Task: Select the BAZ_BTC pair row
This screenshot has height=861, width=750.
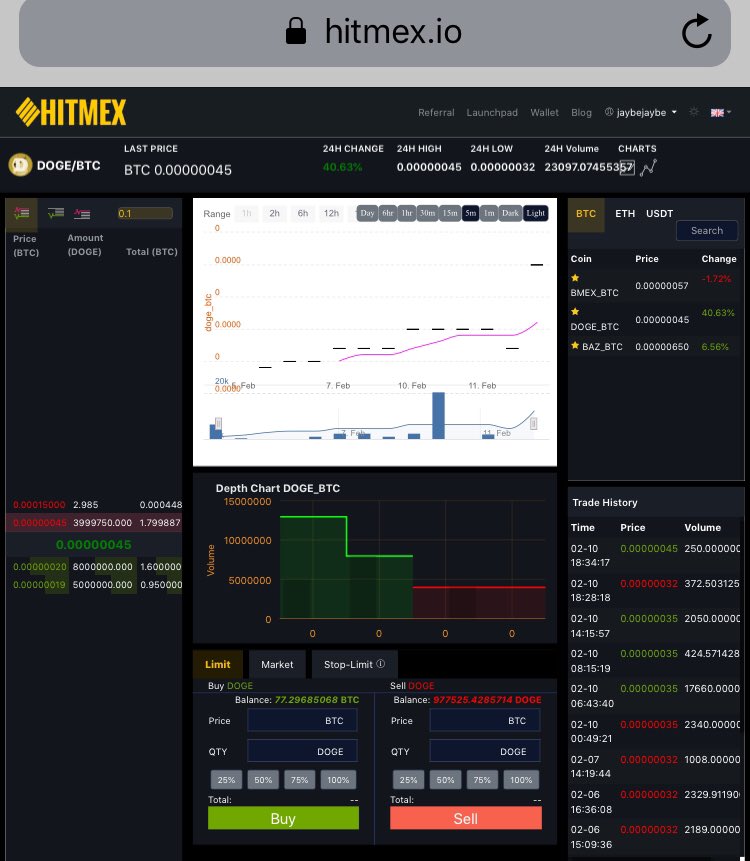Action: pos(654,346)
